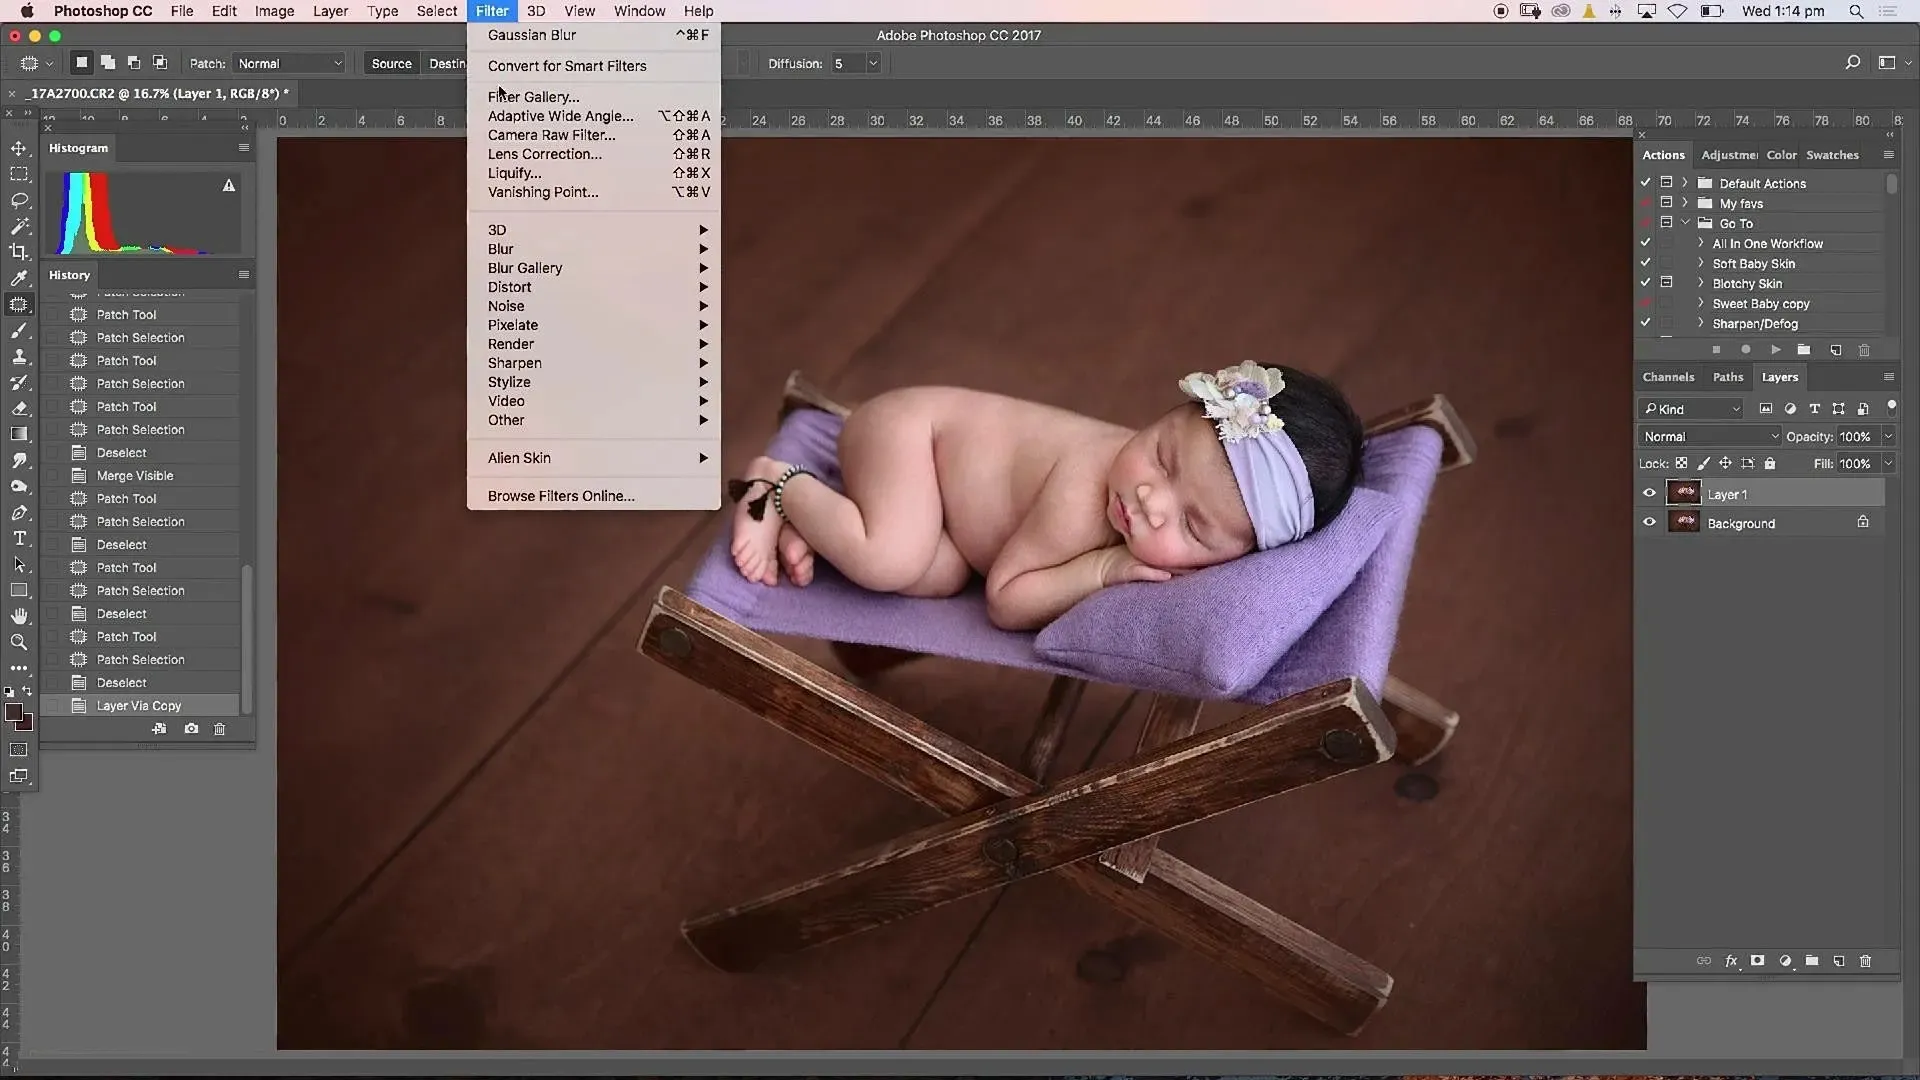Open the Image menu

tap(274, 11)
